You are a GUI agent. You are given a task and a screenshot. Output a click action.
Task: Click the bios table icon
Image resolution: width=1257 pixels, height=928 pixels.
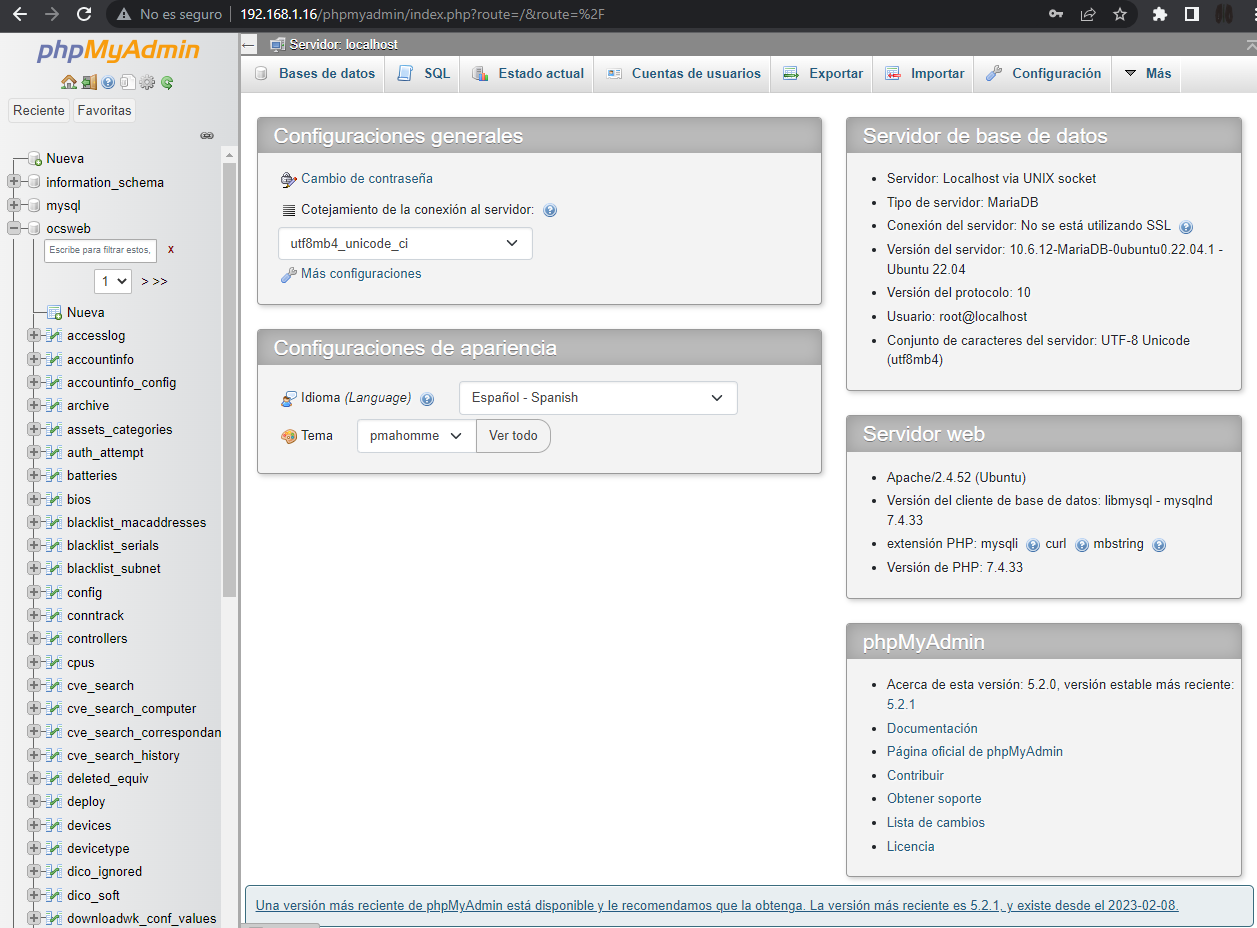click(x=55, y=499)
